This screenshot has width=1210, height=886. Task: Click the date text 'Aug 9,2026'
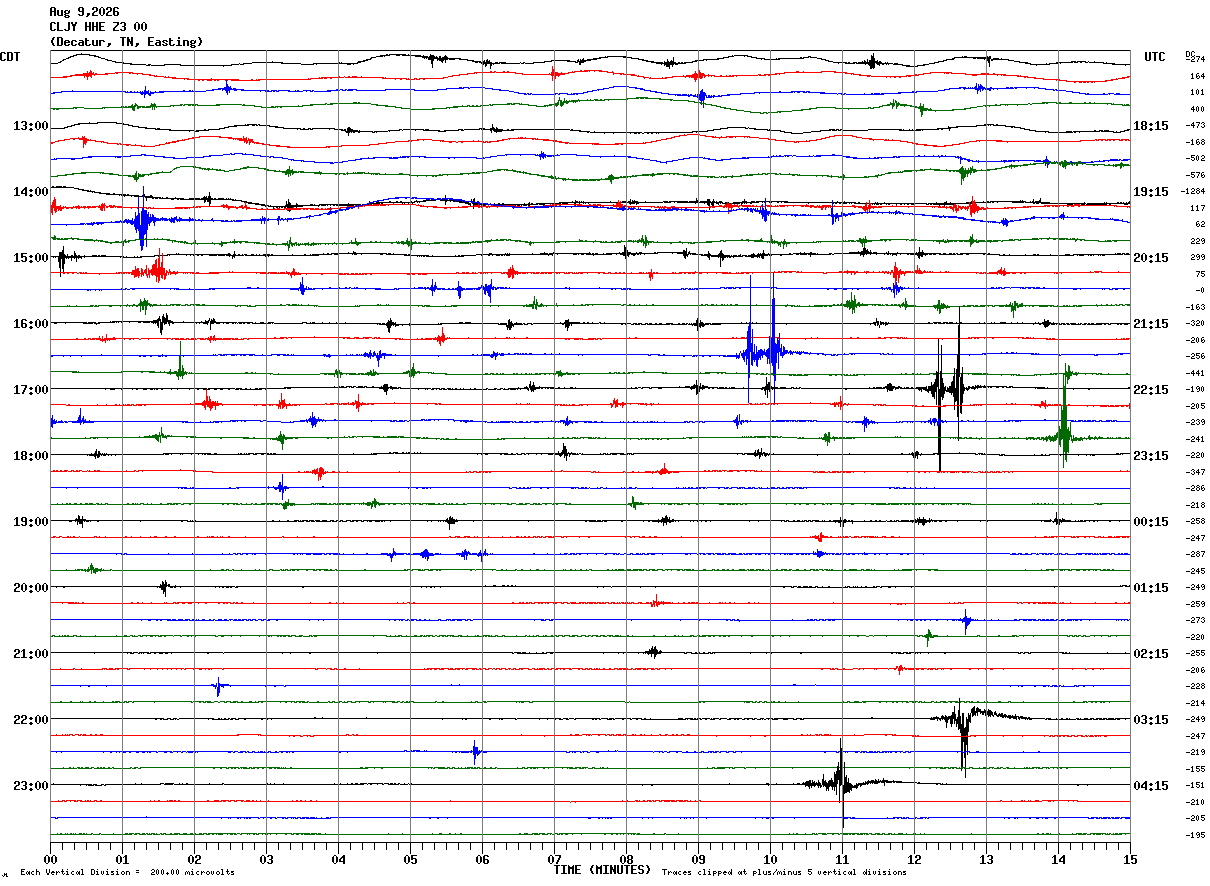pyautogui.click(x=84, y=12)
